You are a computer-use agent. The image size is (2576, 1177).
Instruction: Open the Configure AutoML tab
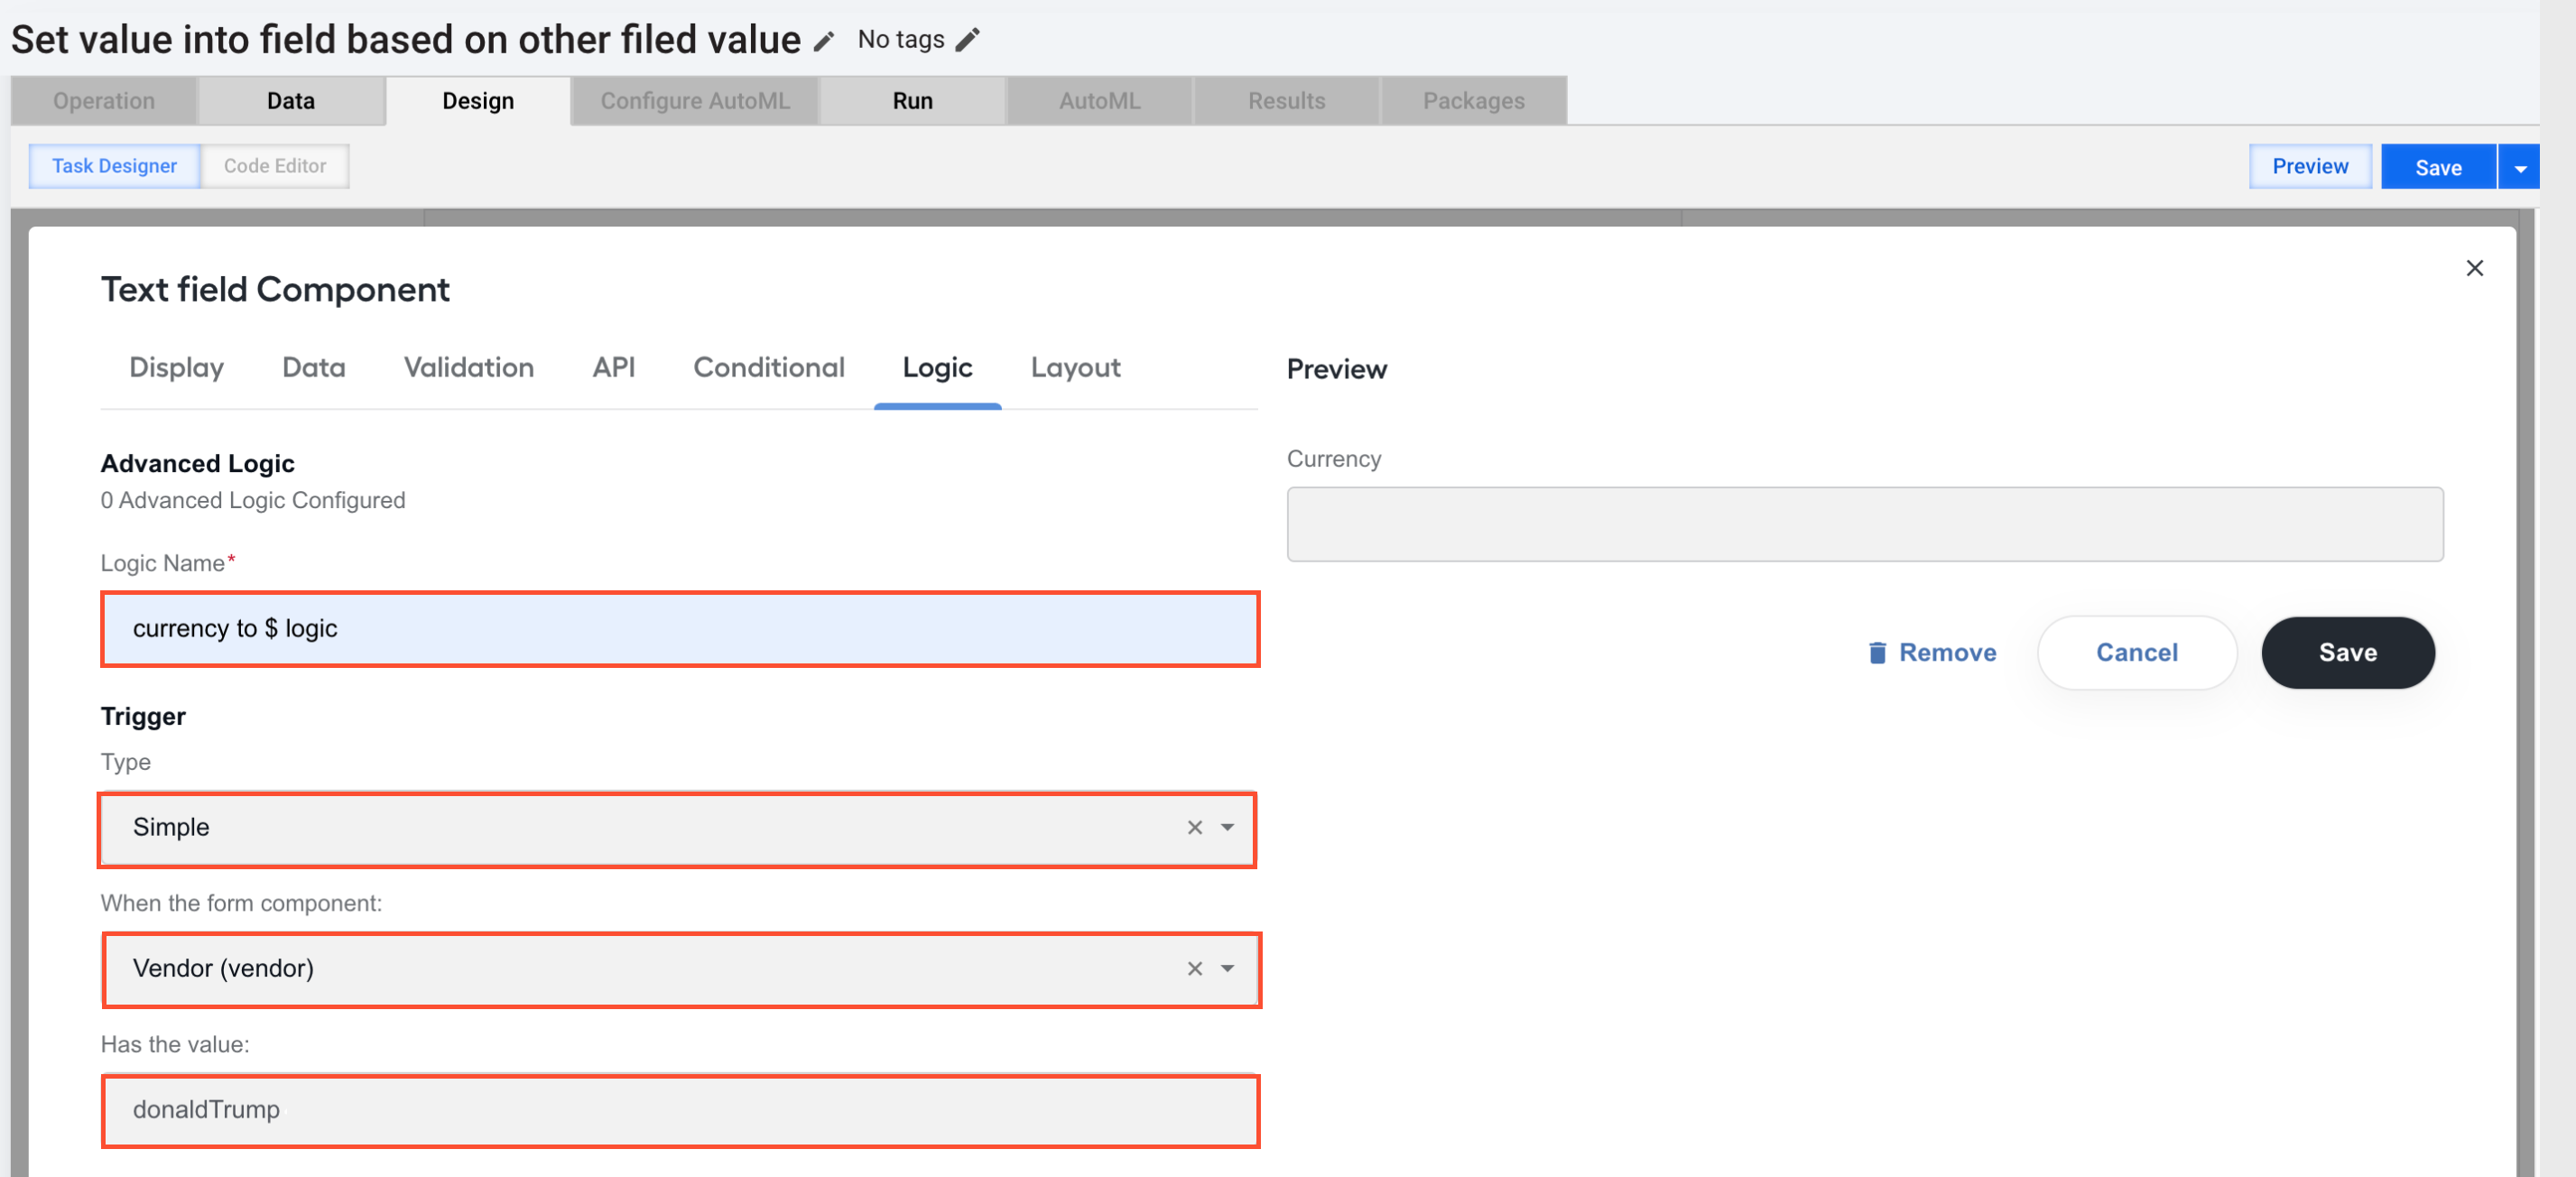[695, 101]
